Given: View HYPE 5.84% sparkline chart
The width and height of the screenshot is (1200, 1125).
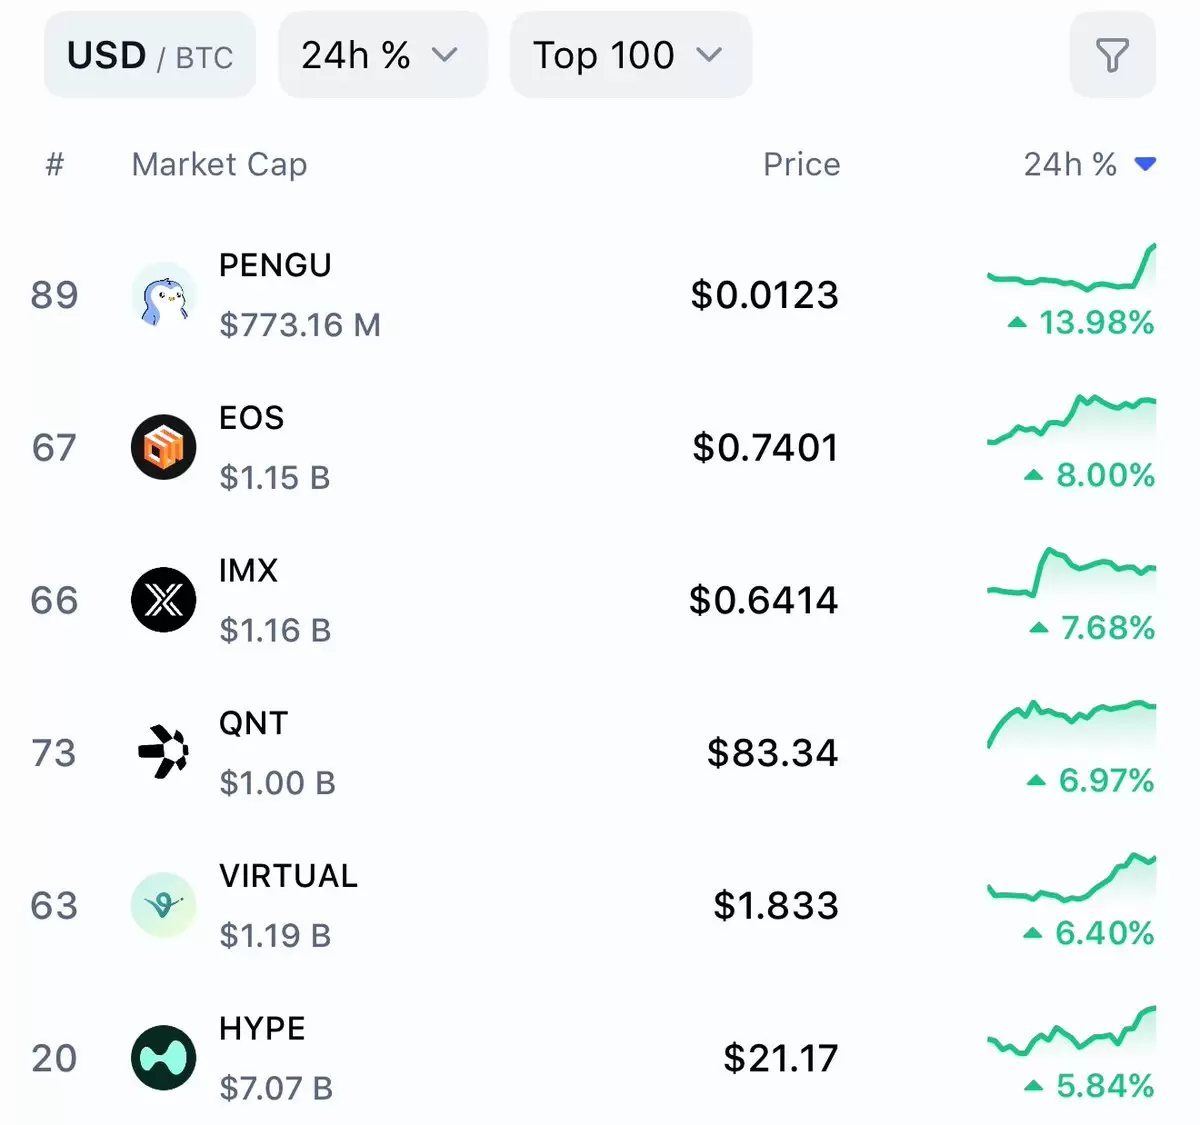Looking at the screenshot, I should [x=1071, y=1032].
